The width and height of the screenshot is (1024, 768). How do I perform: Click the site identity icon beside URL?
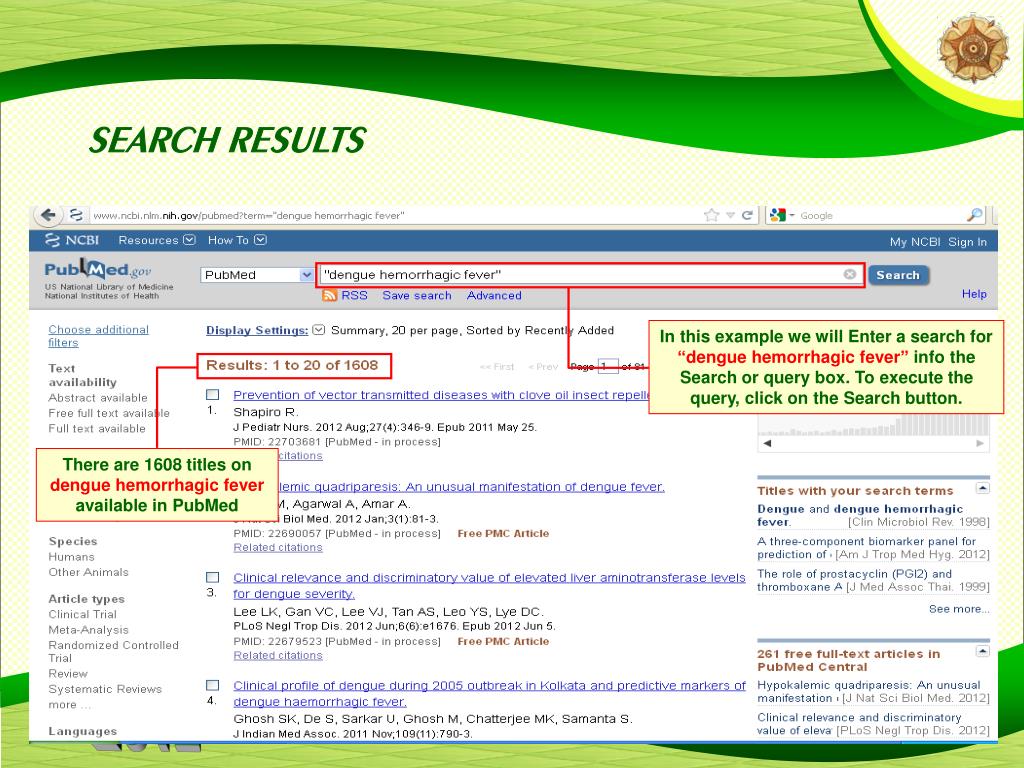tap(76, 215)
